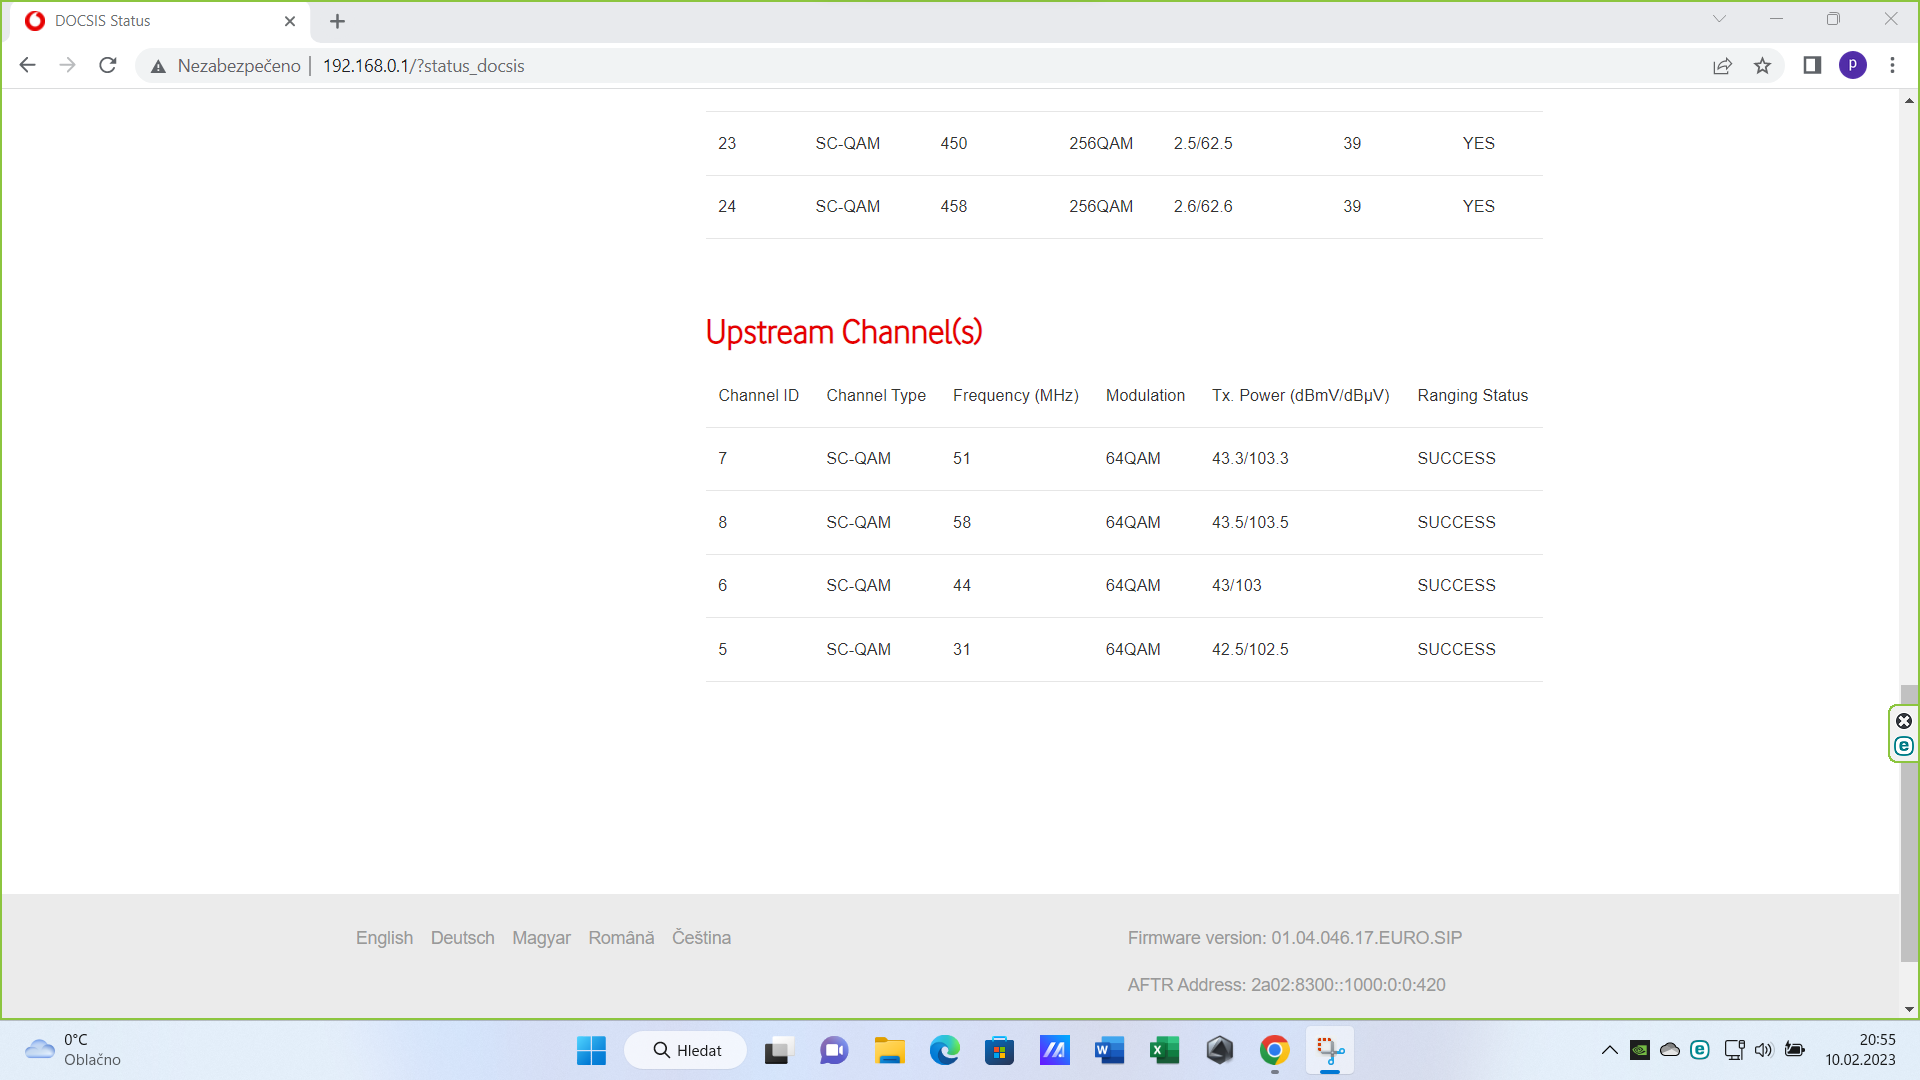
Task: Open the blue slash app on taskbar
Action: 1054,1050
